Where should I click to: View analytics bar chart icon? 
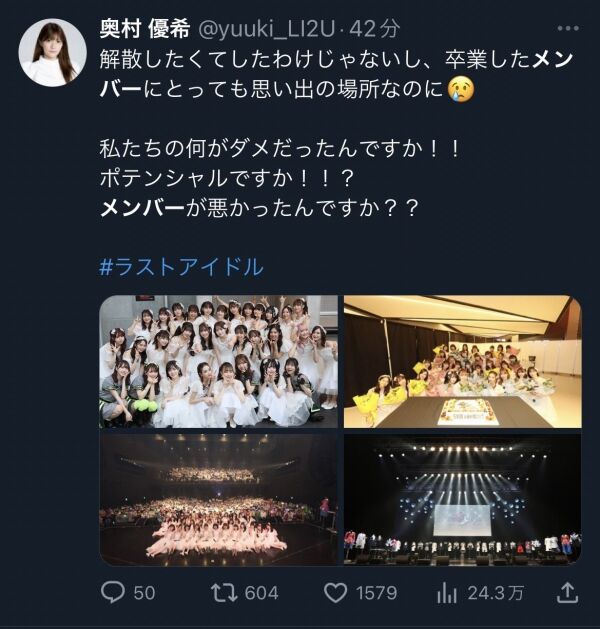click(x=447, y=593)
